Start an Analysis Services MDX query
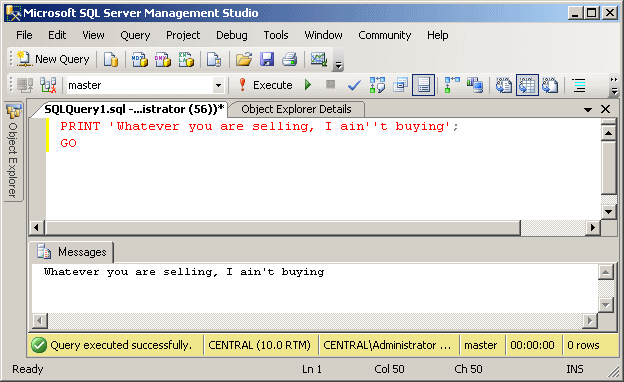 (x=139, y=59)
